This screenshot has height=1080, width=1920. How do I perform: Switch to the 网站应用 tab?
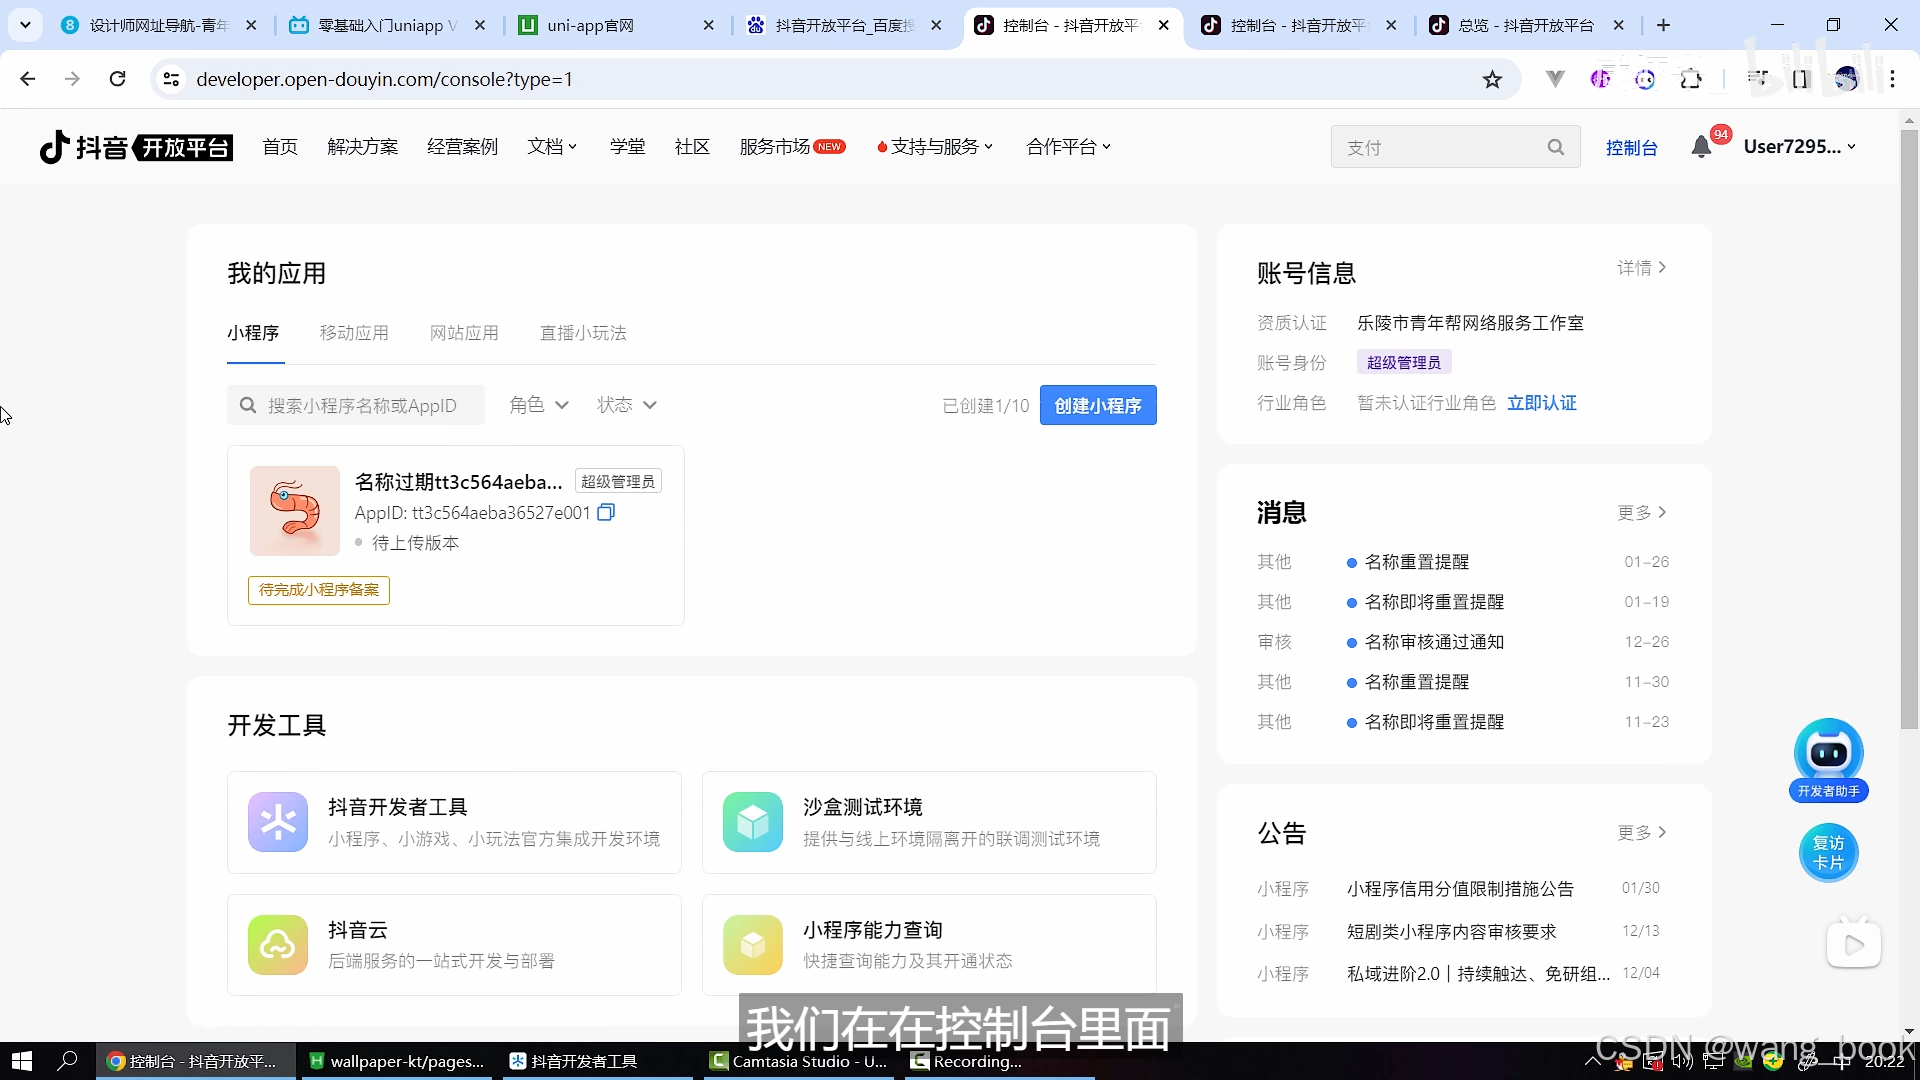click(464, 333)
